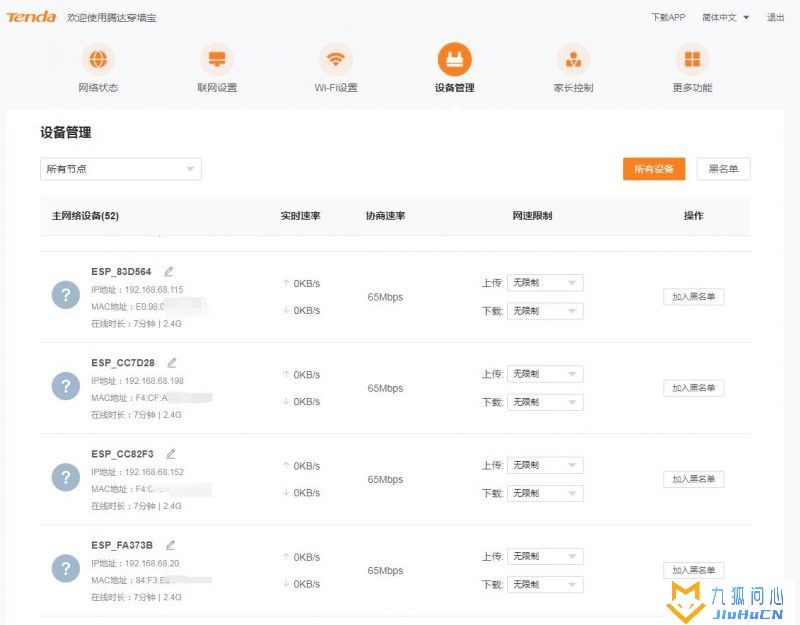Open 上传 limit dropdown for ESP_CC82F3

pos(545,465)
